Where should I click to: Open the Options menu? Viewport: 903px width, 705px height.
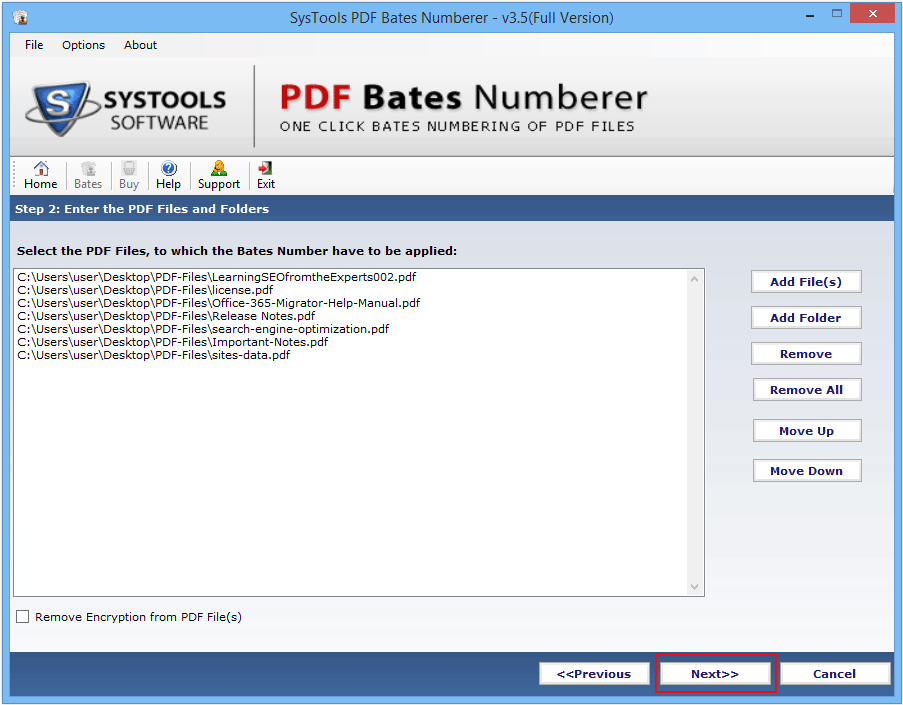point(84,45)
